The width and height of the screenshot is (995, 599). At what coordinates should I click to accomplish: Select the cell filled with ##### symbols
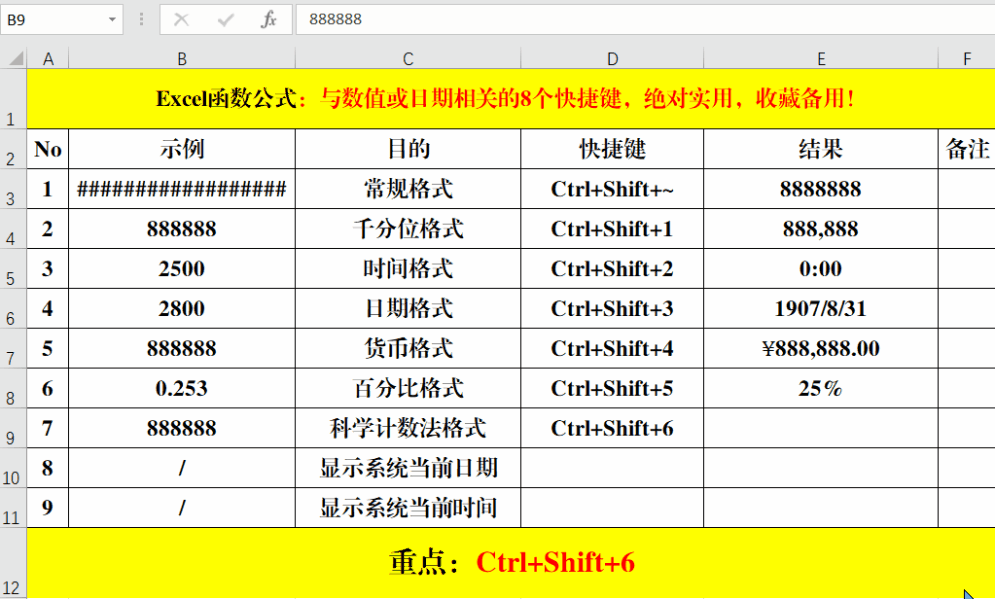182,188
